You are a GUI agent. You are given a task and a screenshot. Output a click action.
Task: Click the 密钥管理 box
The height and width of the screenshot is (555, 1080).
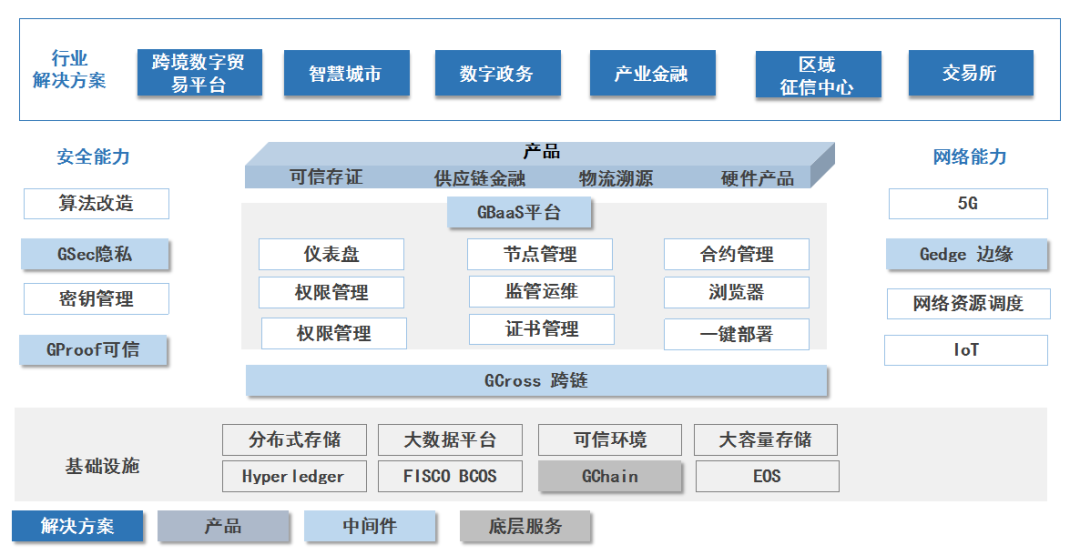tap(96, 298)
